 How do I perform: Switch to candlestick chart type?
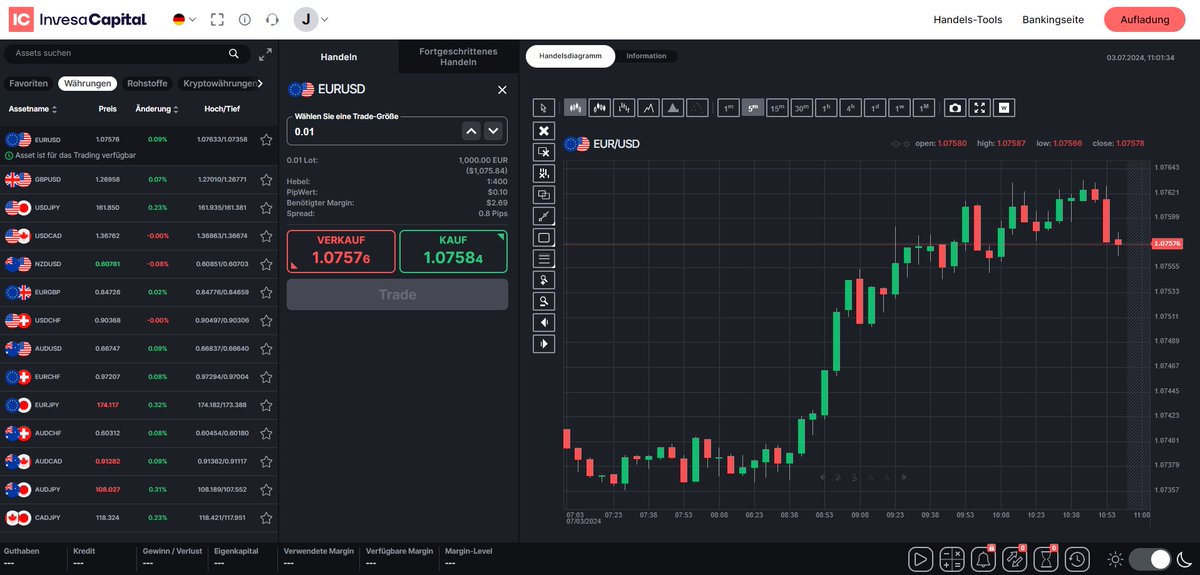point(575,108)
